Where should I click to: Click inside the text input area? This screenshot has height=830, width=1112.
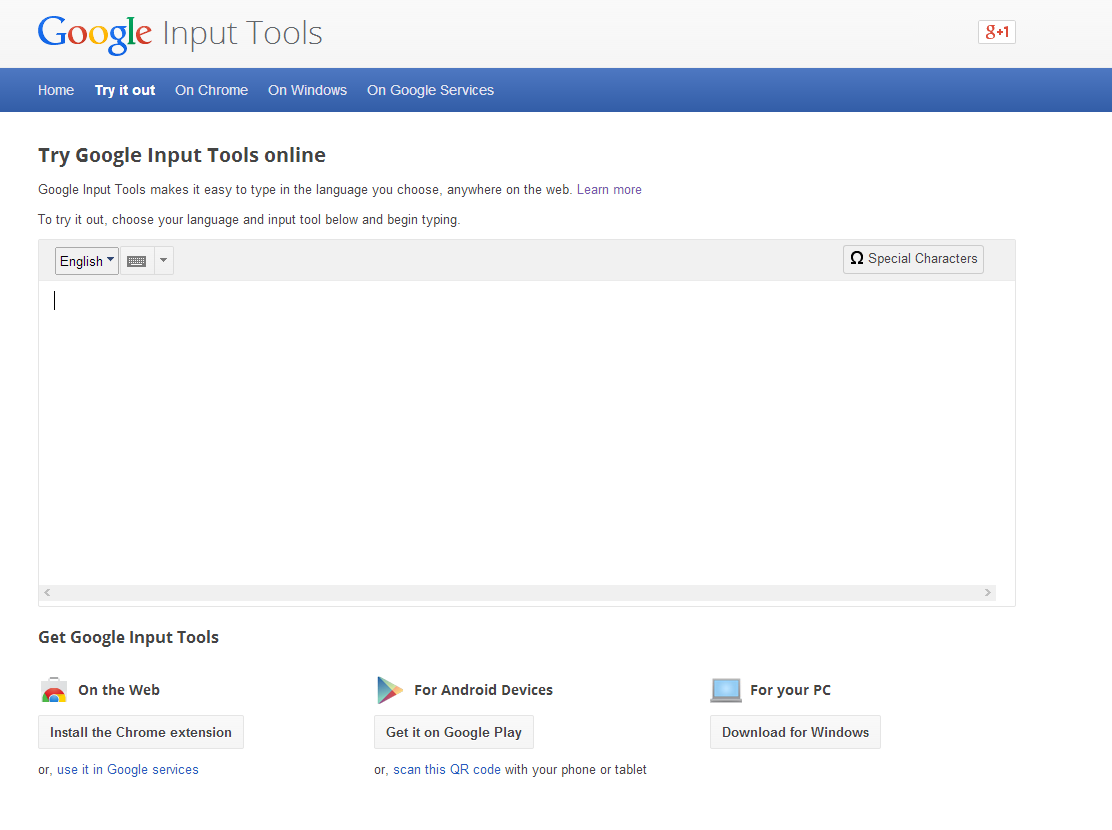pyautogui.click(x=526, y=430)
